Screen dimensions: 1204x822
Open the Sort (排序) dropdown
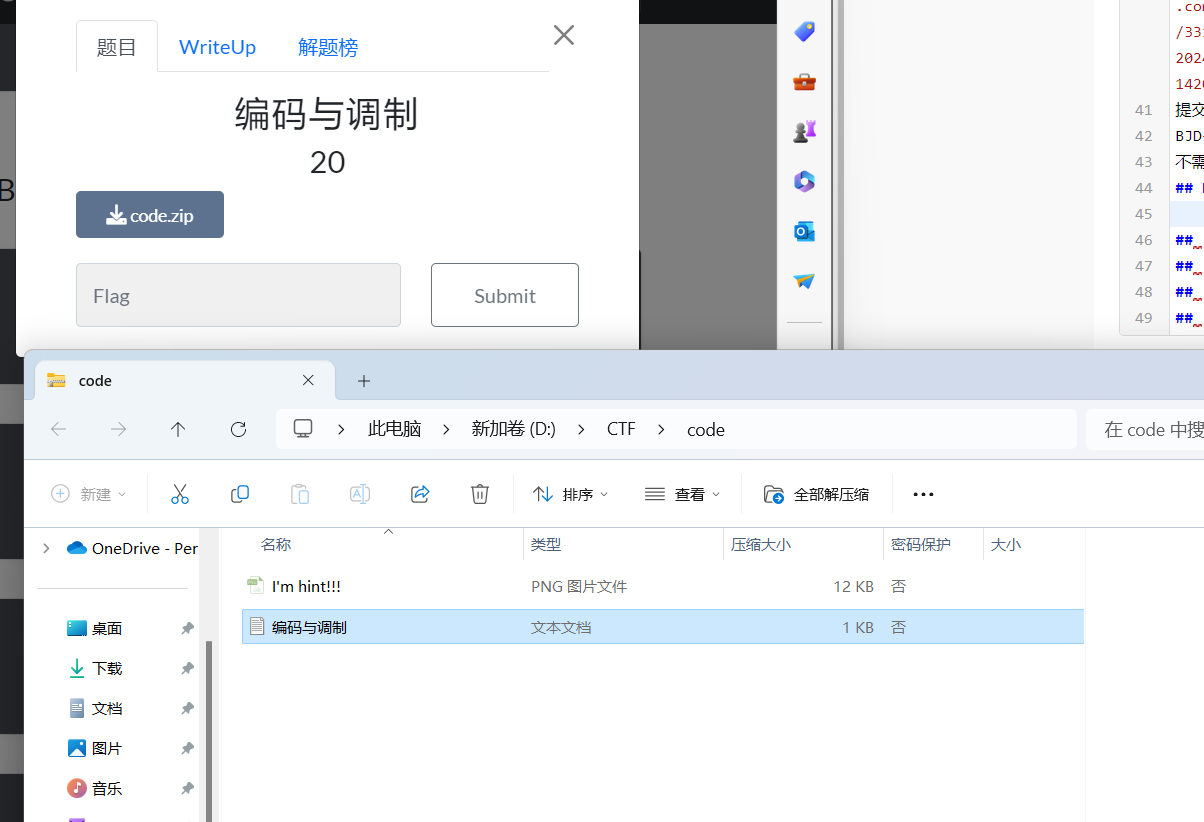tap(571, 494)
